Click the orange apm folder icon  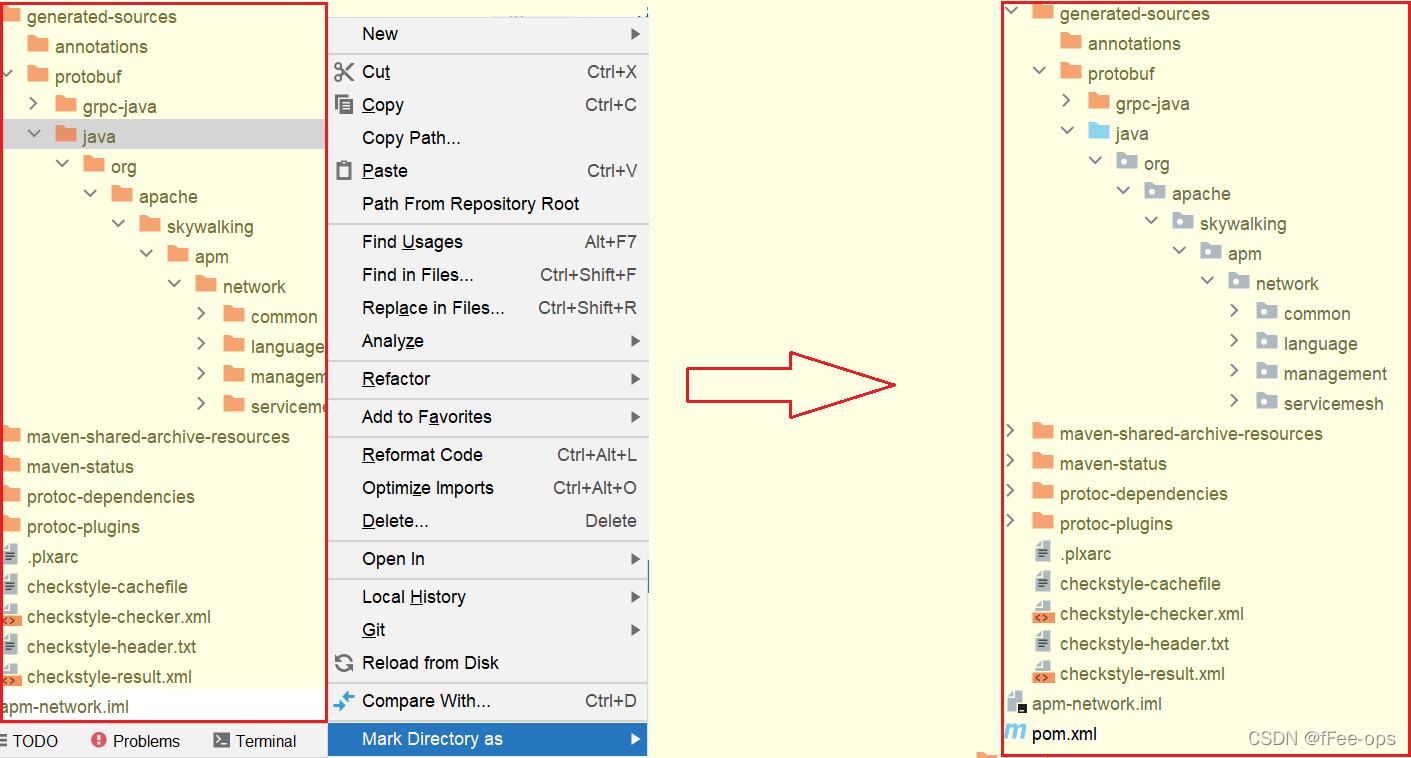[178, 255]
